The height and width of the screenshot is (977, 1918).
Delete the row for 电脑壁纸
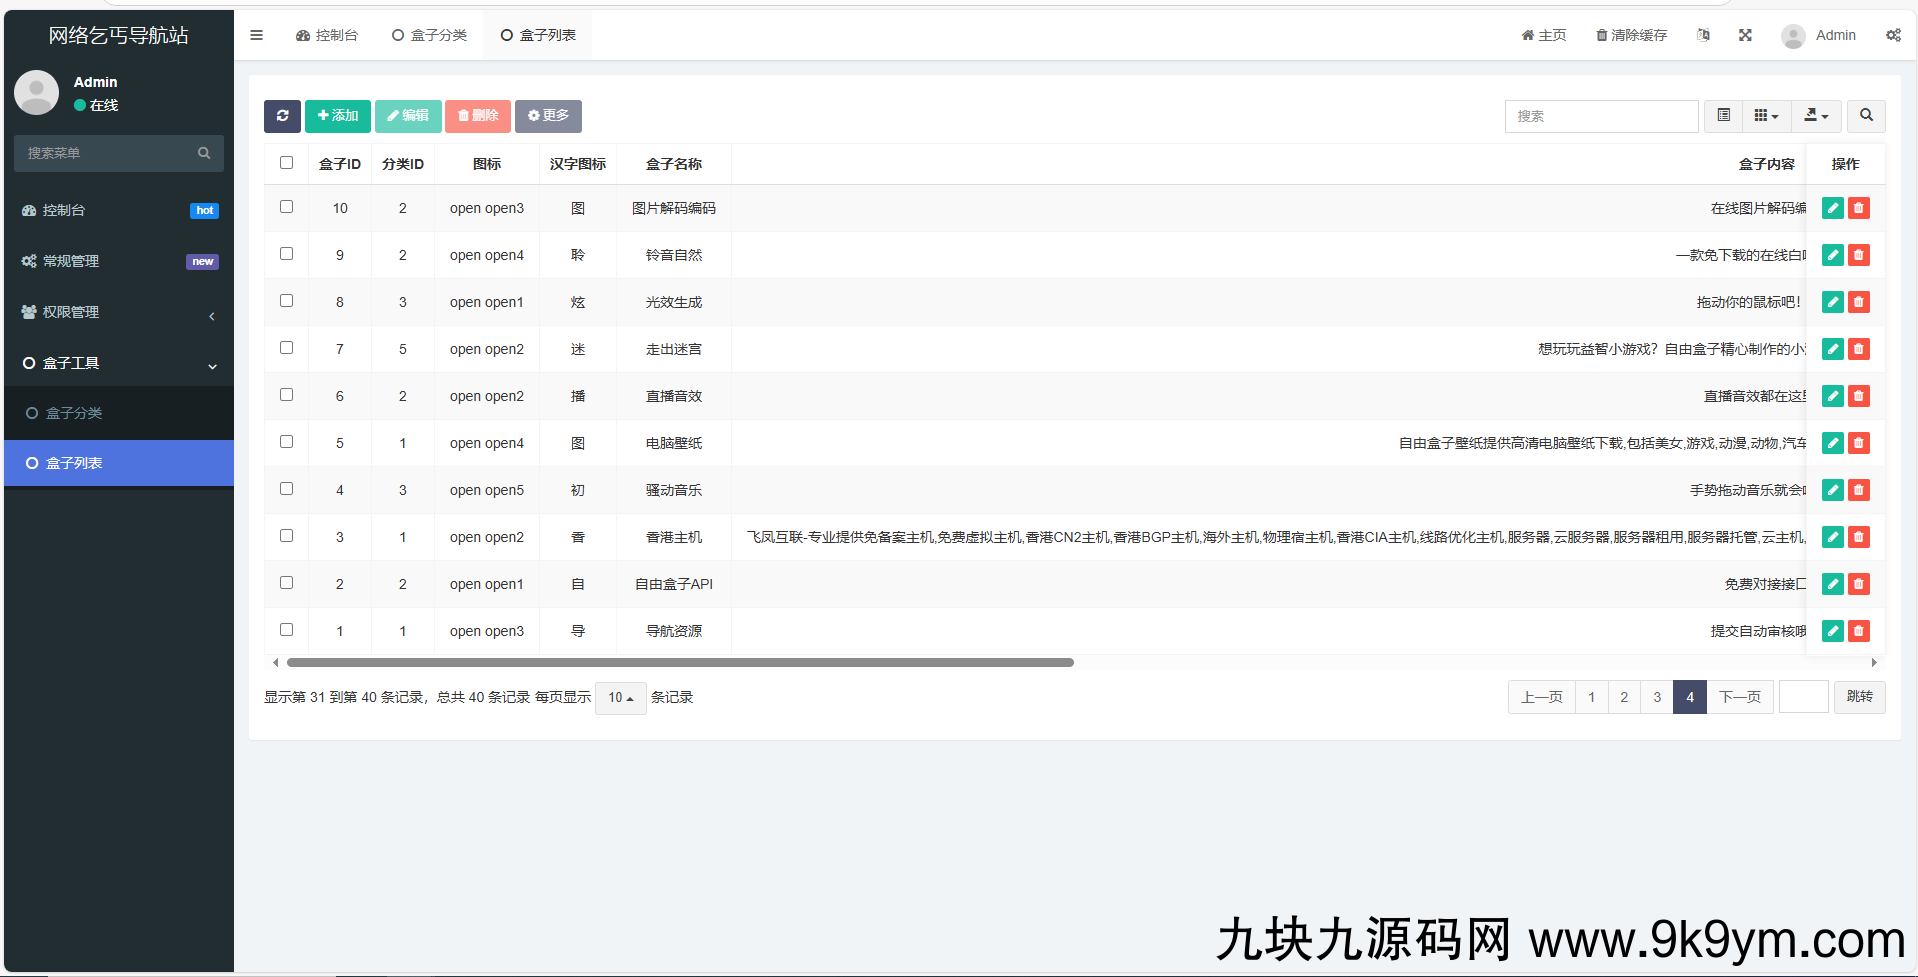coord(1858,443)
